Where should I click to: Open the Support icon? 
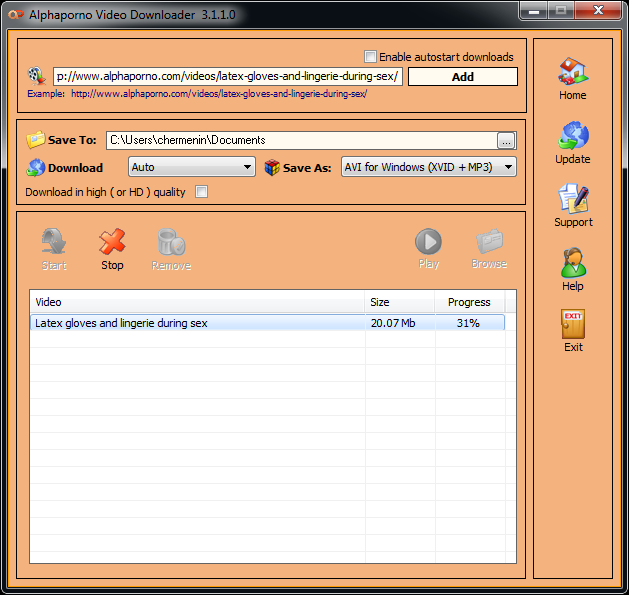pos(573,198)
